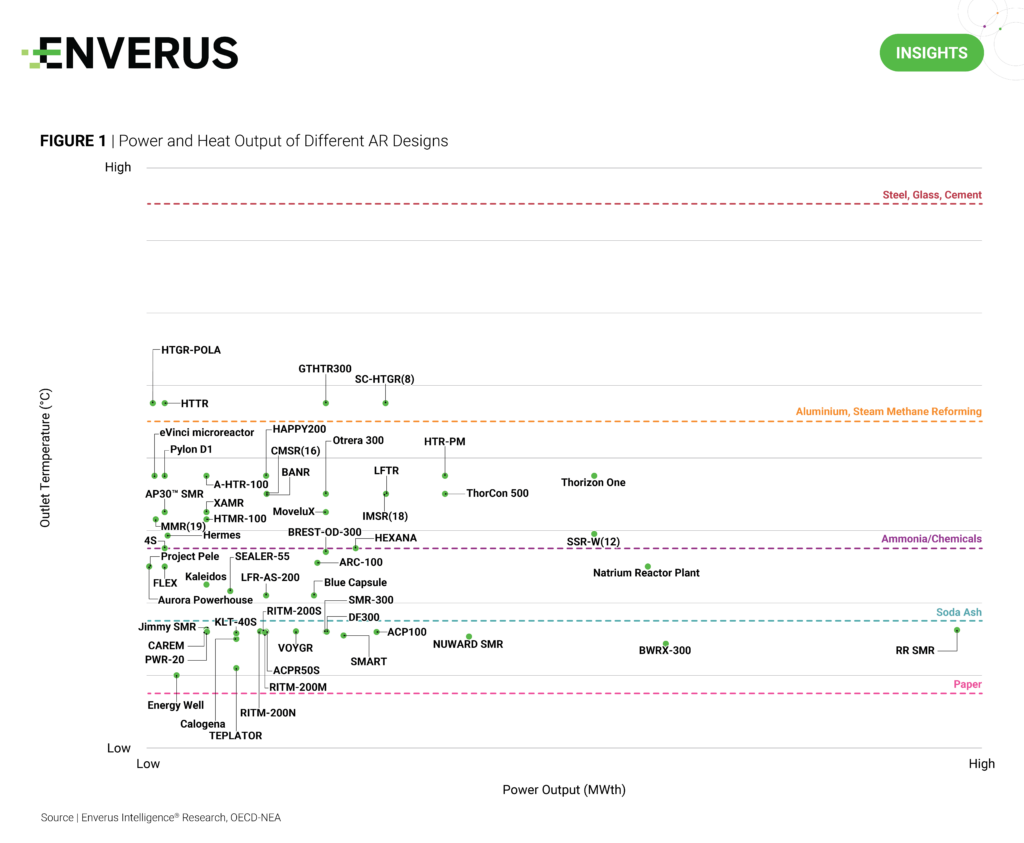1024x843 pixels.
Task: Select the SC-HTGR(8) green dot
Action: point(385,403)
